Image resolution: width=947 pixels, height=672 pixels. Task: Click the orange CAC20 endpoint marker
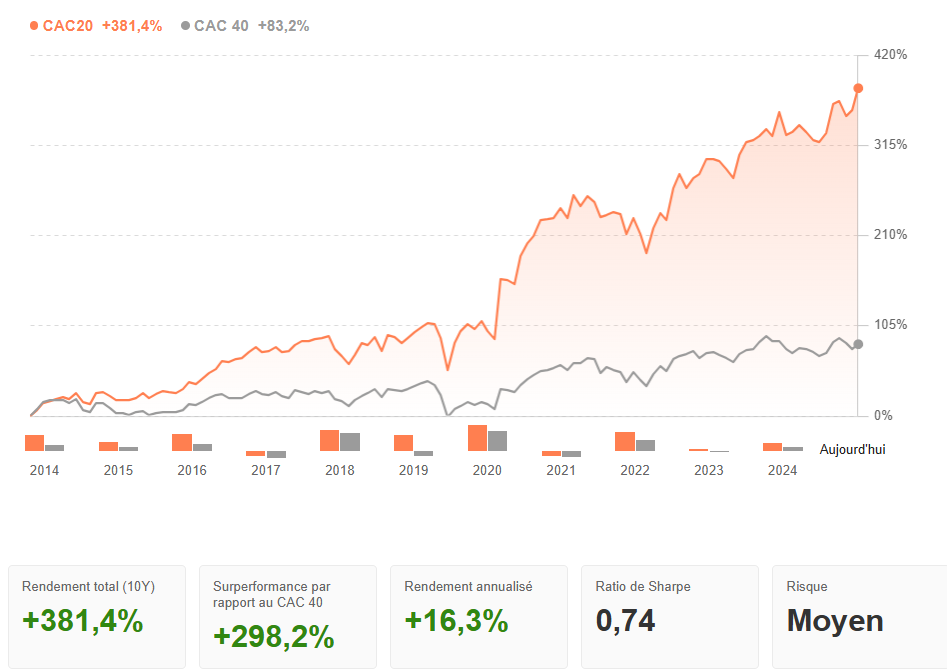coord(858,88)
